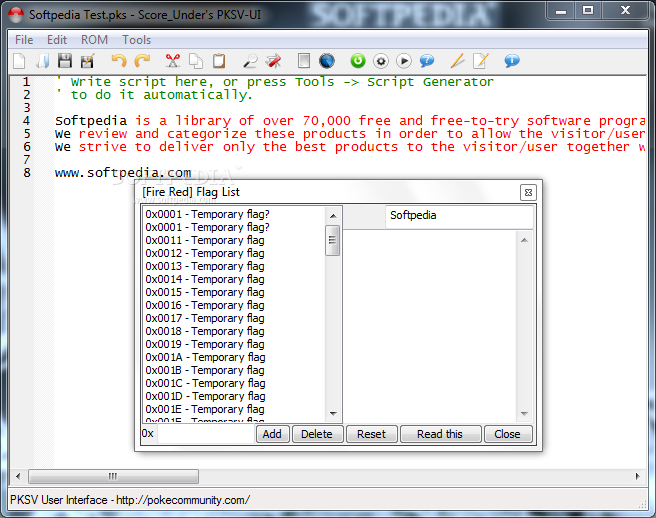Open the Tools menu
The image size is (656, 518).
click(136, 40)
